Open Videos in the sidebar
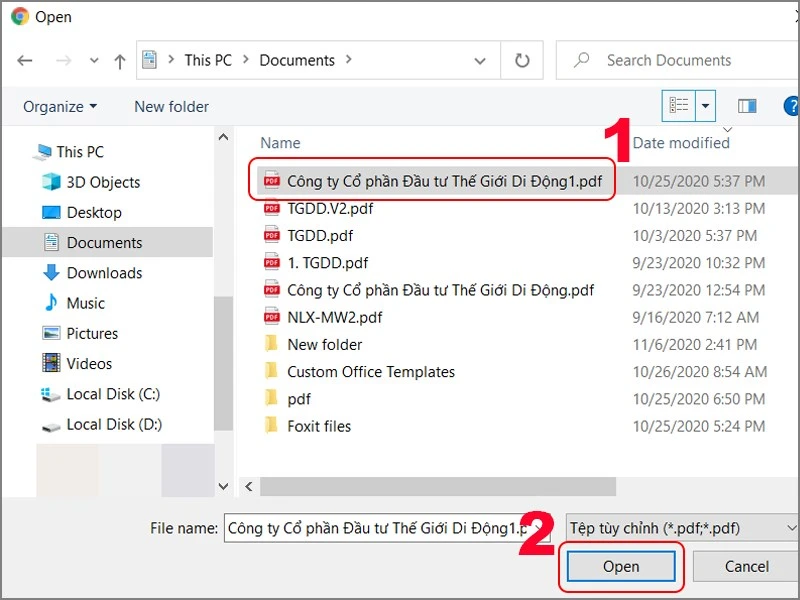The image size is (800, 600). point(89,364)
